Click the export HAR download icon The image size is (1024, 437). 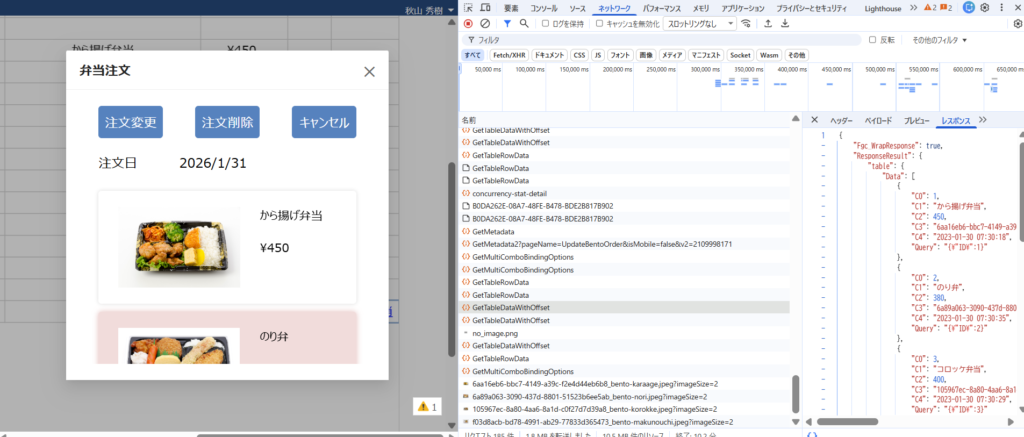[786, 23]
